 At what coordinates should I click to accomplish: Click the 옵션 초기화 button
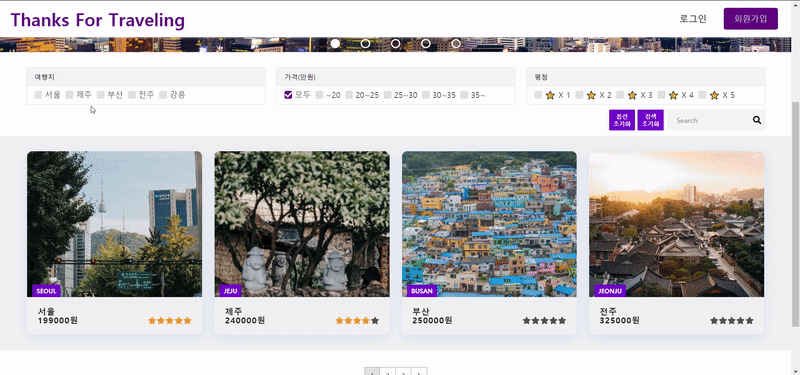(x=621, y=120)
